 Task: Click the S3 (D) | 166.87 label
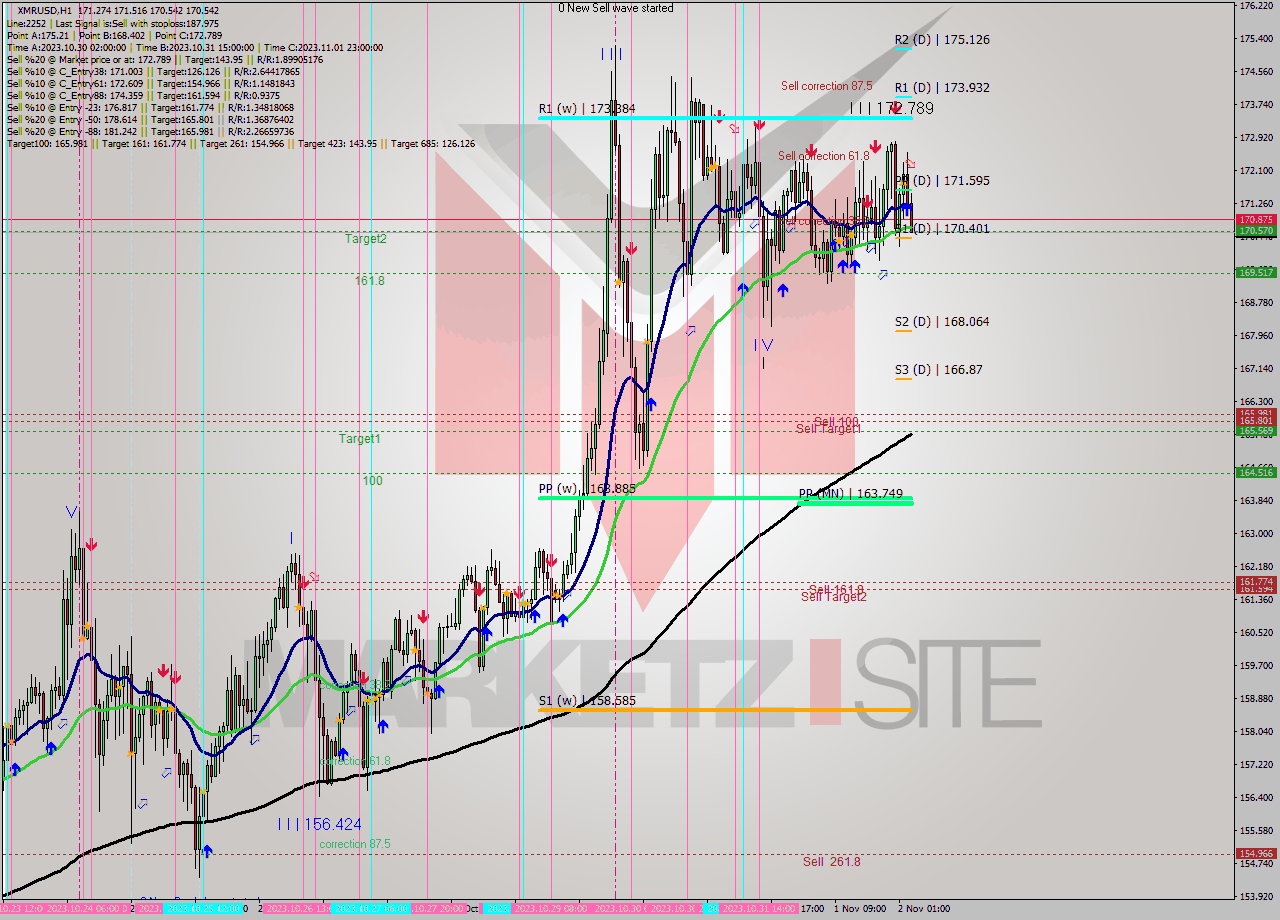(x=938, y=370)
